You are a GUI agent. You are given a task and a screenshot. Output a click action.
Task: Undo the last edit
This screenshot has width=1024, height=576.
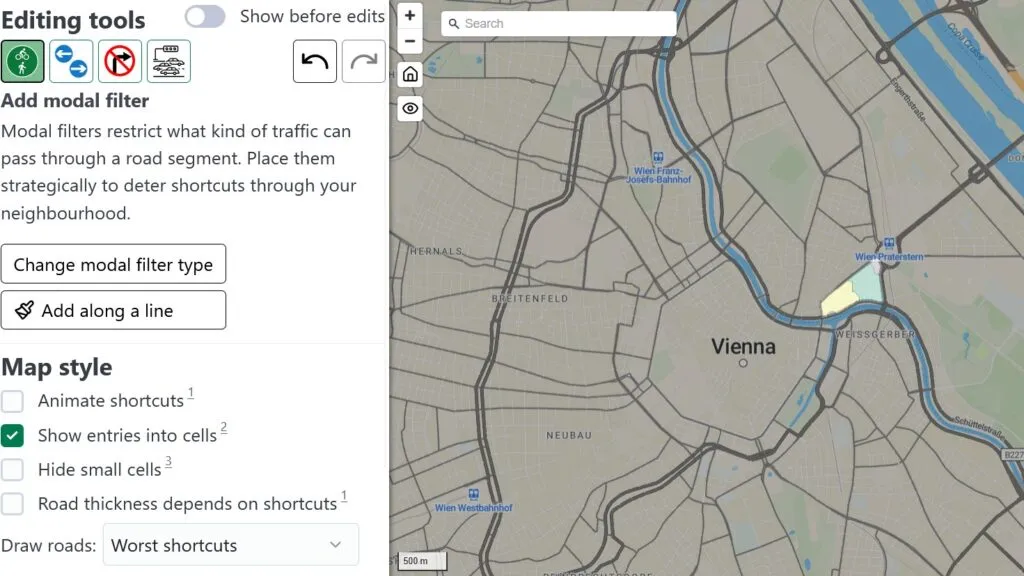tap(315, 61)
